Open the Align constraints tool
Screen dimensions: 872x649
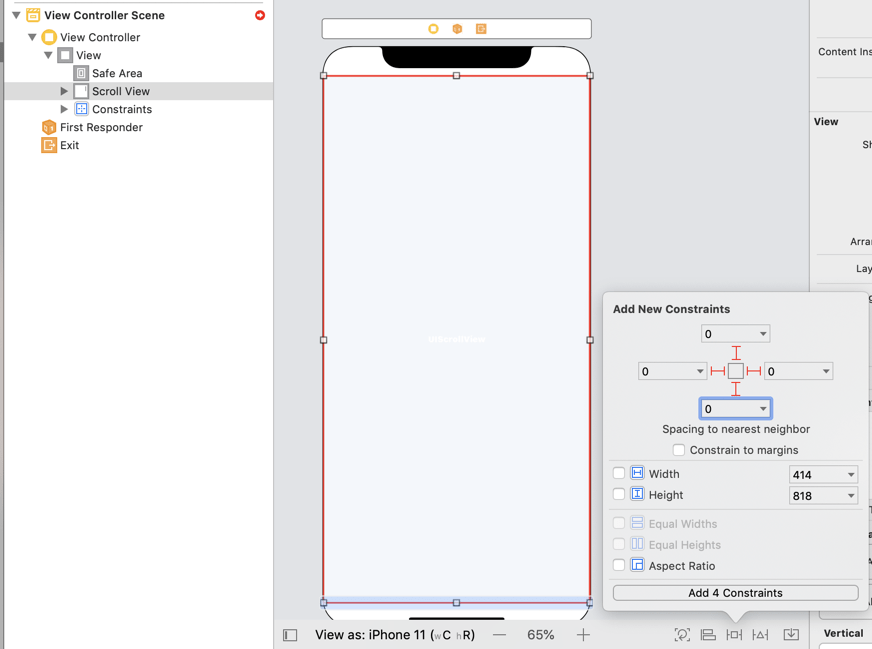pos(708,634)
